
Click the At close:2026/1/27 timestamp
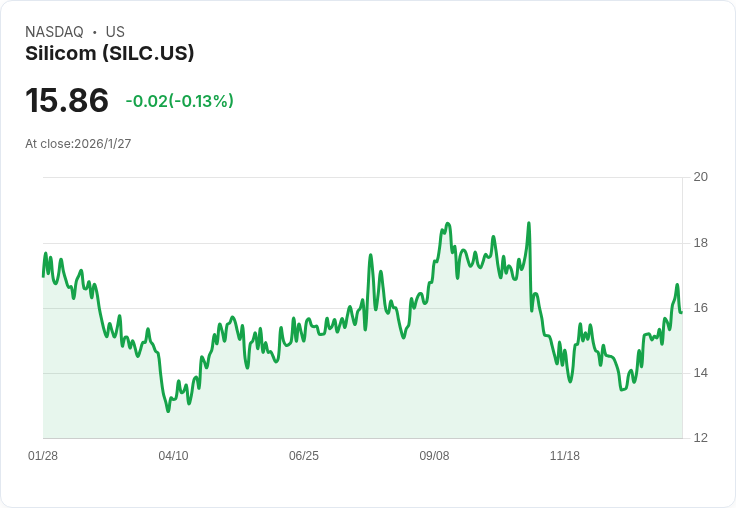click(78, 144)
